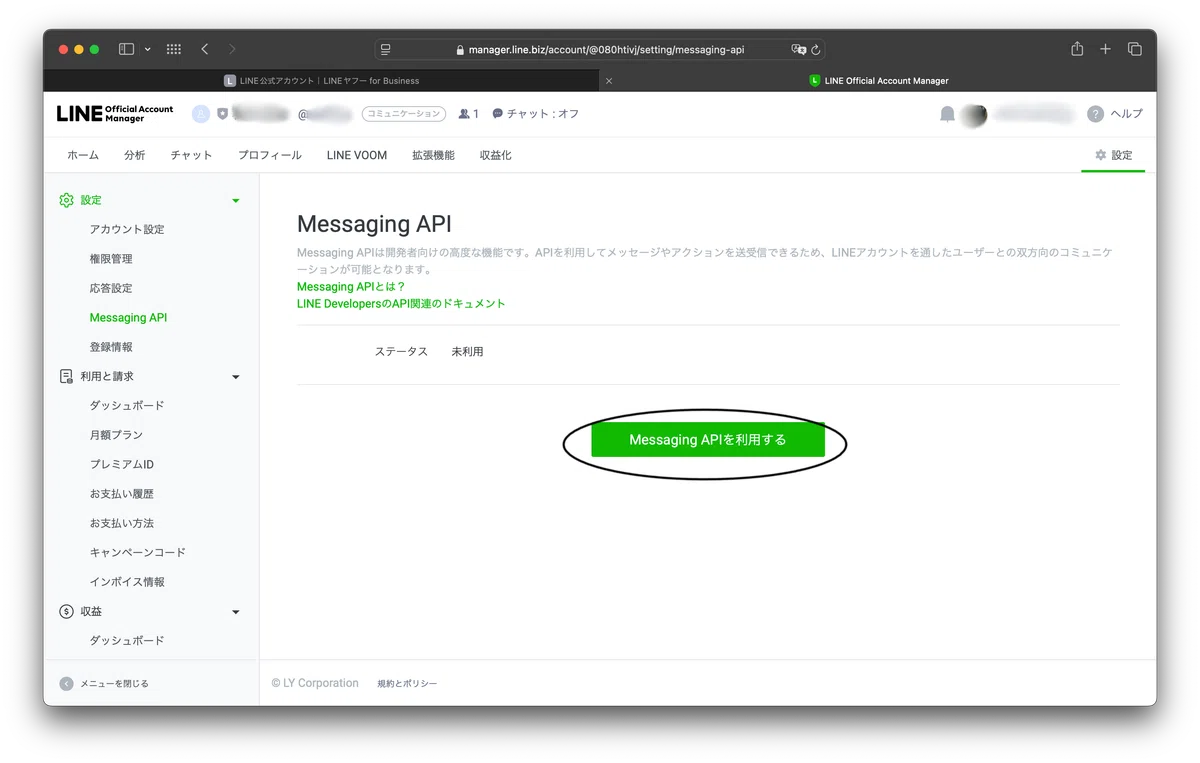Select お支払い方法 in the sidebar
Screen dimensions: 1200x763
pos(122,523)
